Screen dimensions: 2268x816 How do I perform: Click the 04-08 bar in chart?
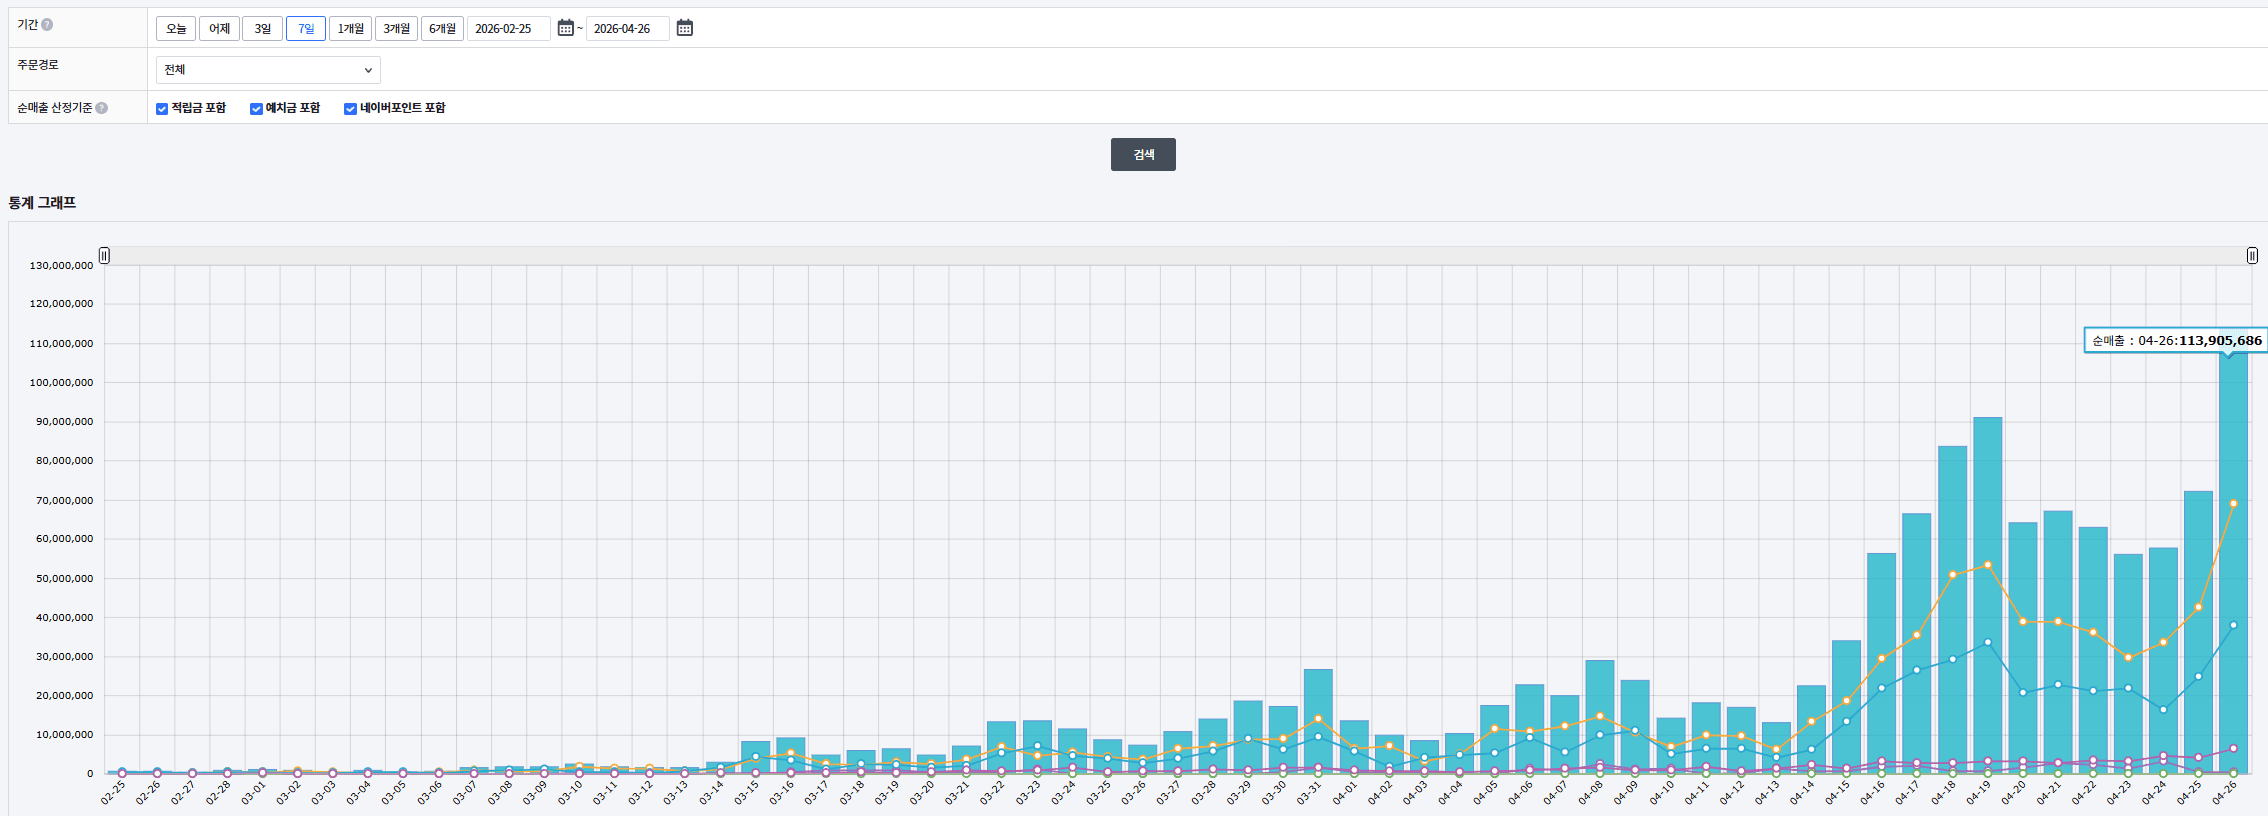[x=1599, y=717]
